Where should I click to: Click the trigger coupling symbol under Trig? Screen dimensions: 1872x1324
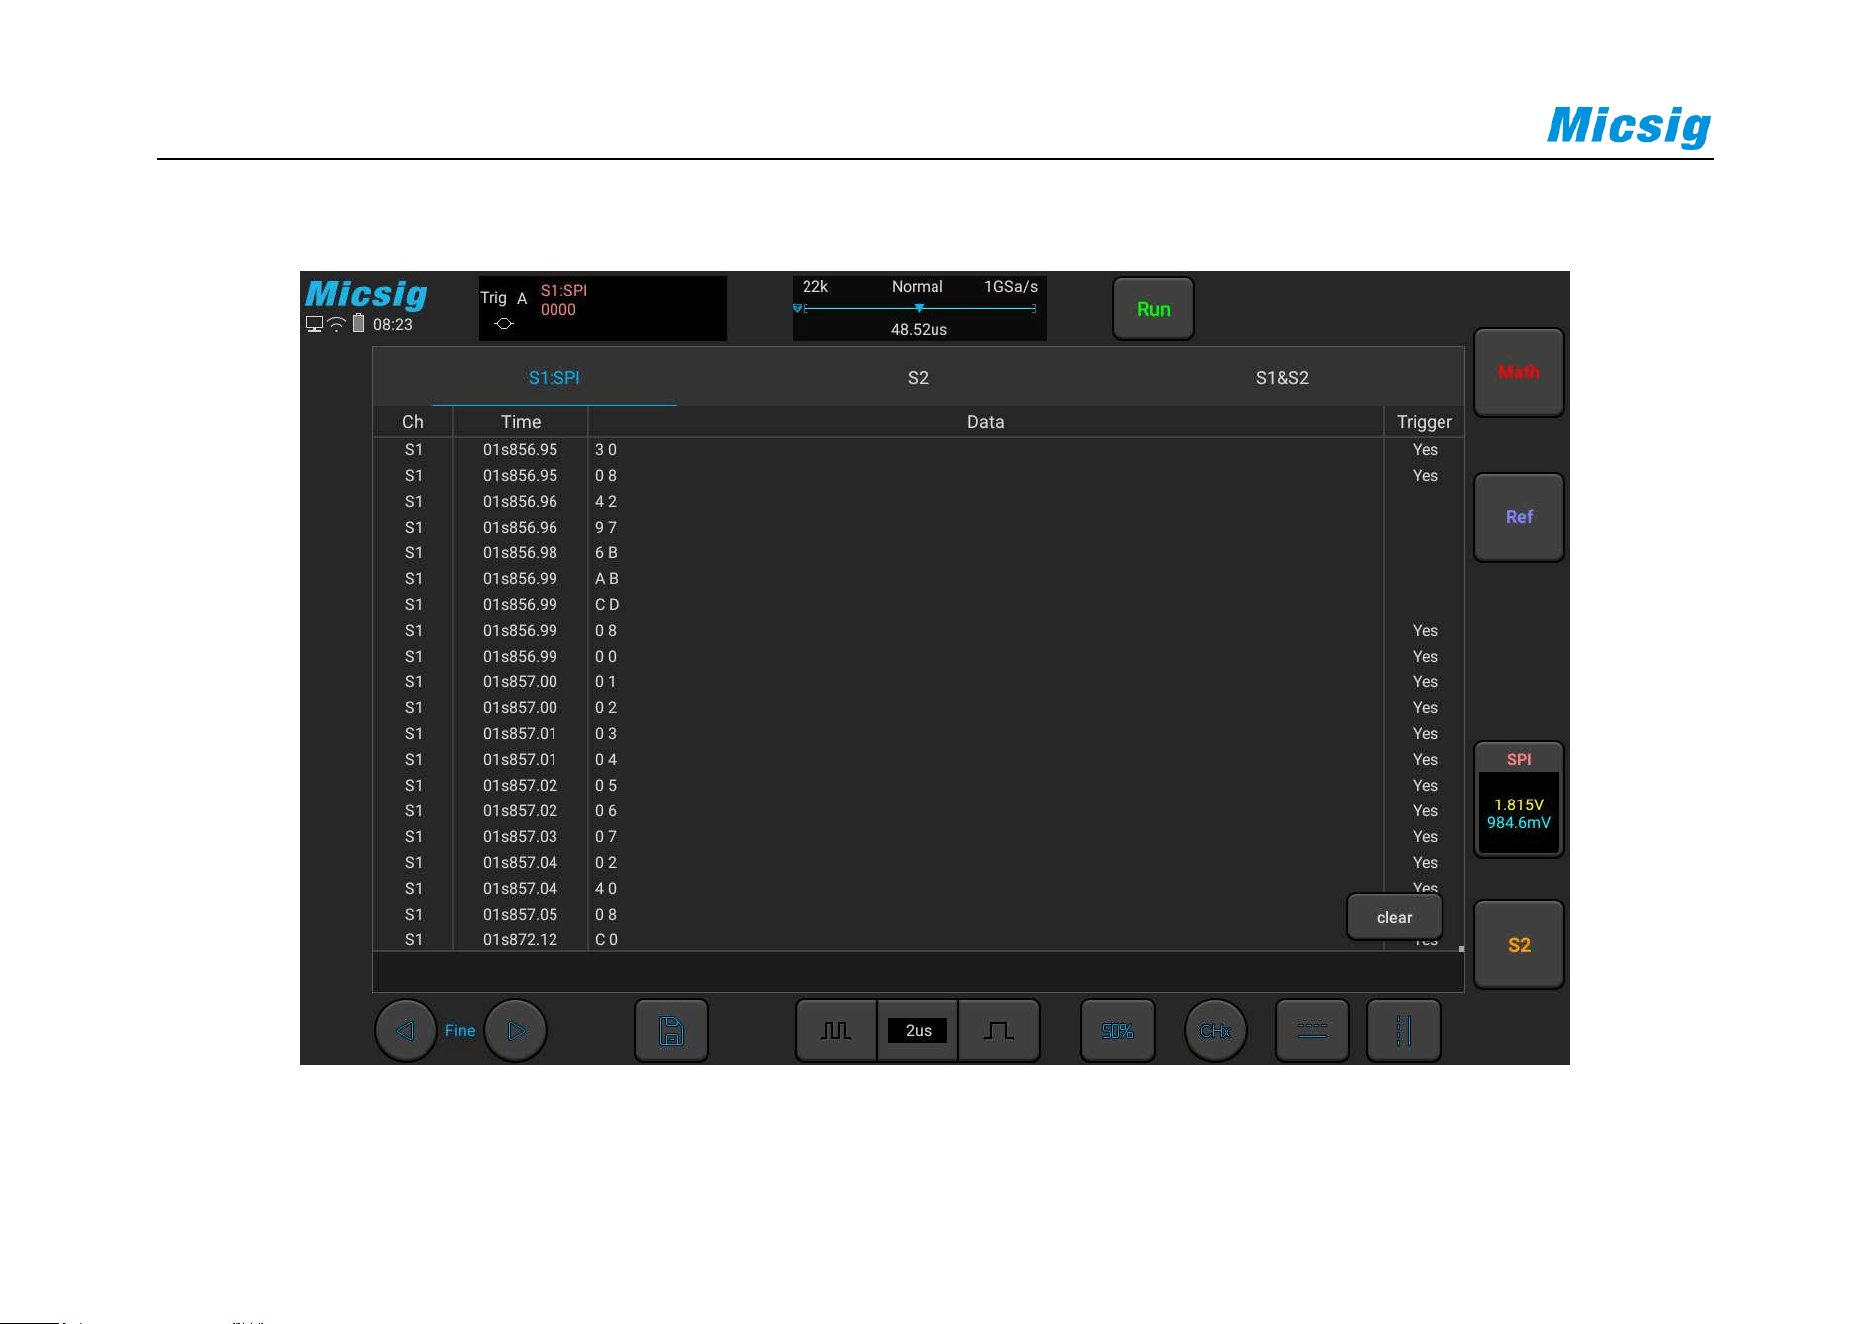pyautogui.click(x=504, y=324)
